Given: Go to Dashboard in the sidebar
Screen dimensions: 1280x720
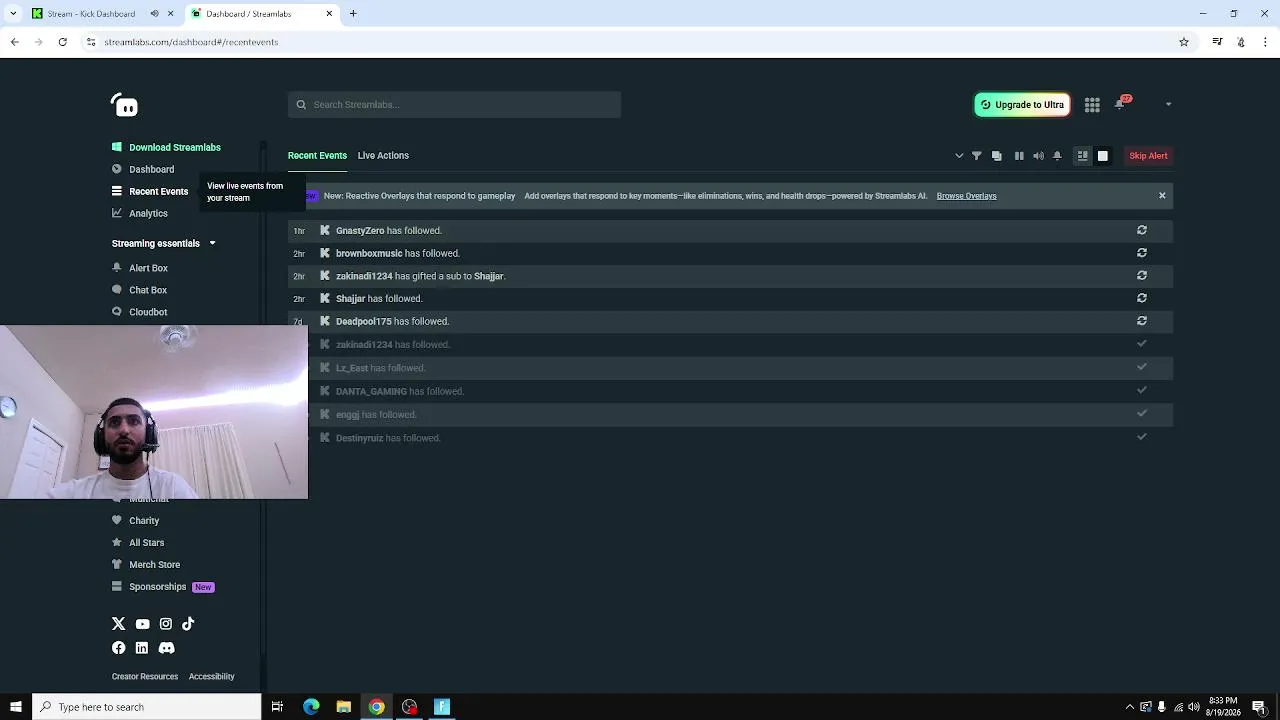Looking at the screenshot, I should coord(143,169).
